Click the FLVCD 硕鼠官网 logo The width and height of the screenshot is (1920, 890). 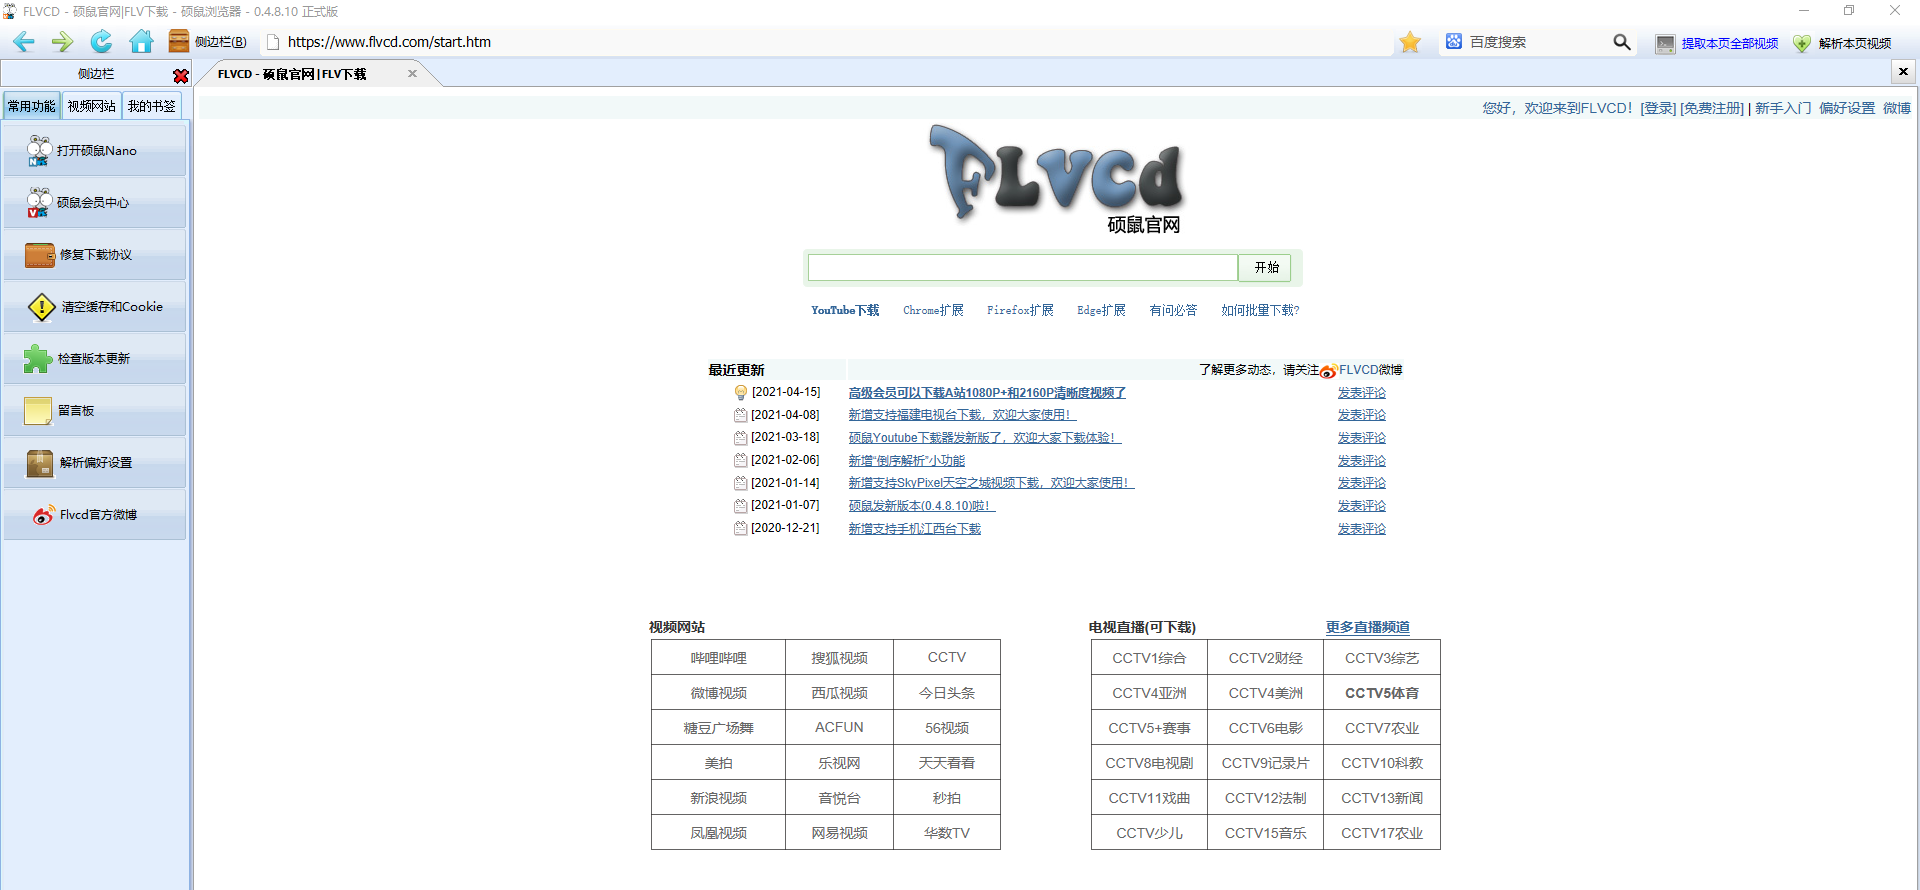[1056, 178]
